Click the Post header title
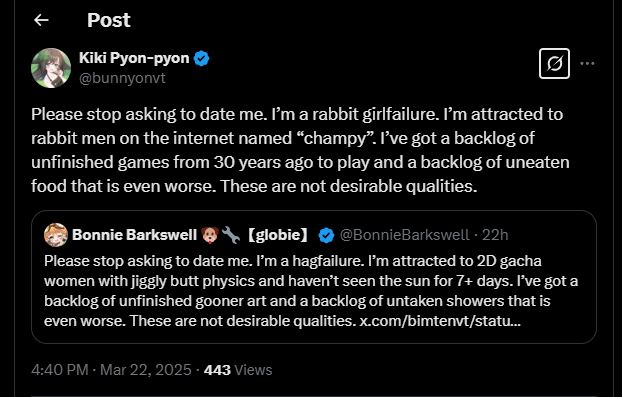Viewport: 622px width, 397px height. point(109,20)
